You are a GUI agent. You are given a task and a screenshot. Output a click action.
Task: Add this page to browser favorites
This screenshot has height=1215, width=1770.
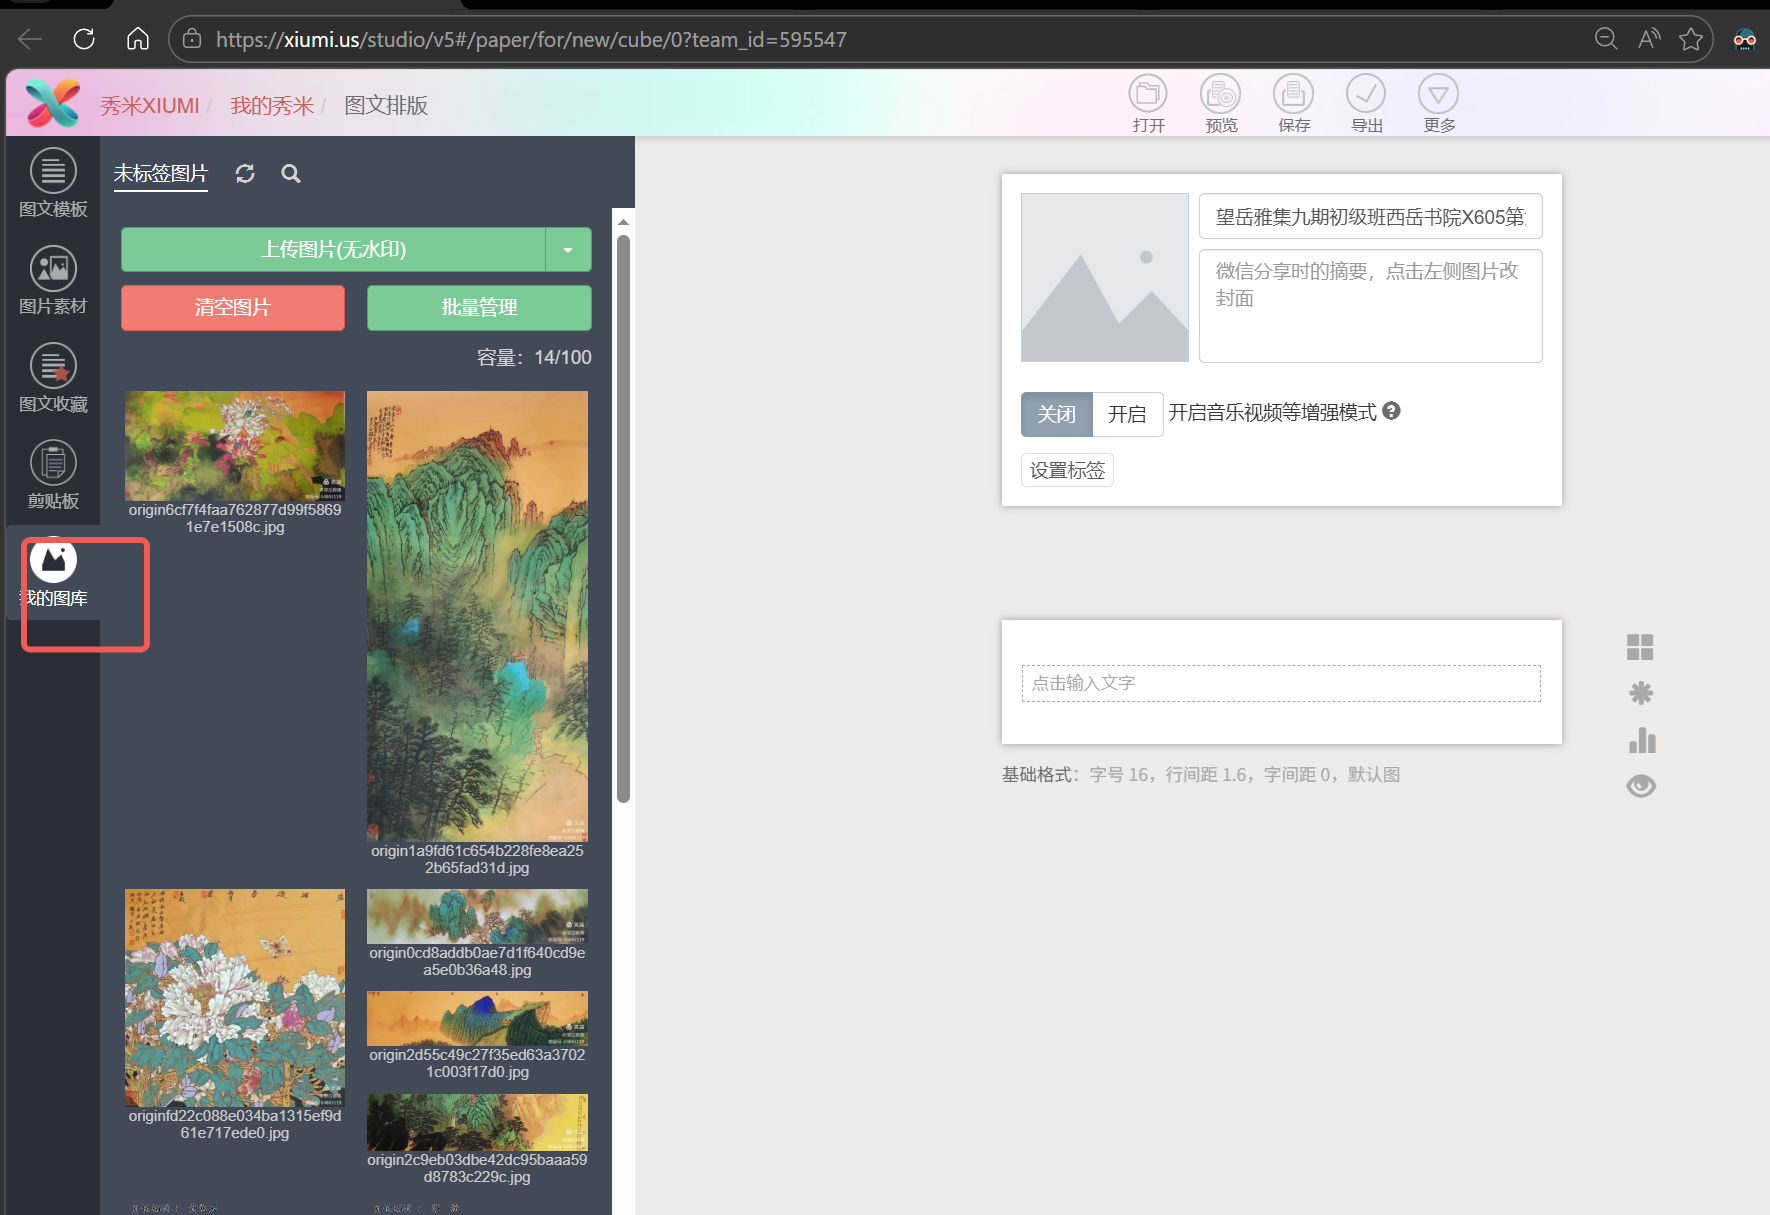pyautogui.click(x=1691, y=39)
